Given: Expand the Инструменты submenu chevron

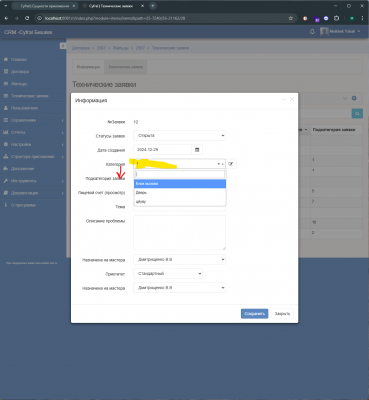Looking at the screenshot, I should click(63, 181).
